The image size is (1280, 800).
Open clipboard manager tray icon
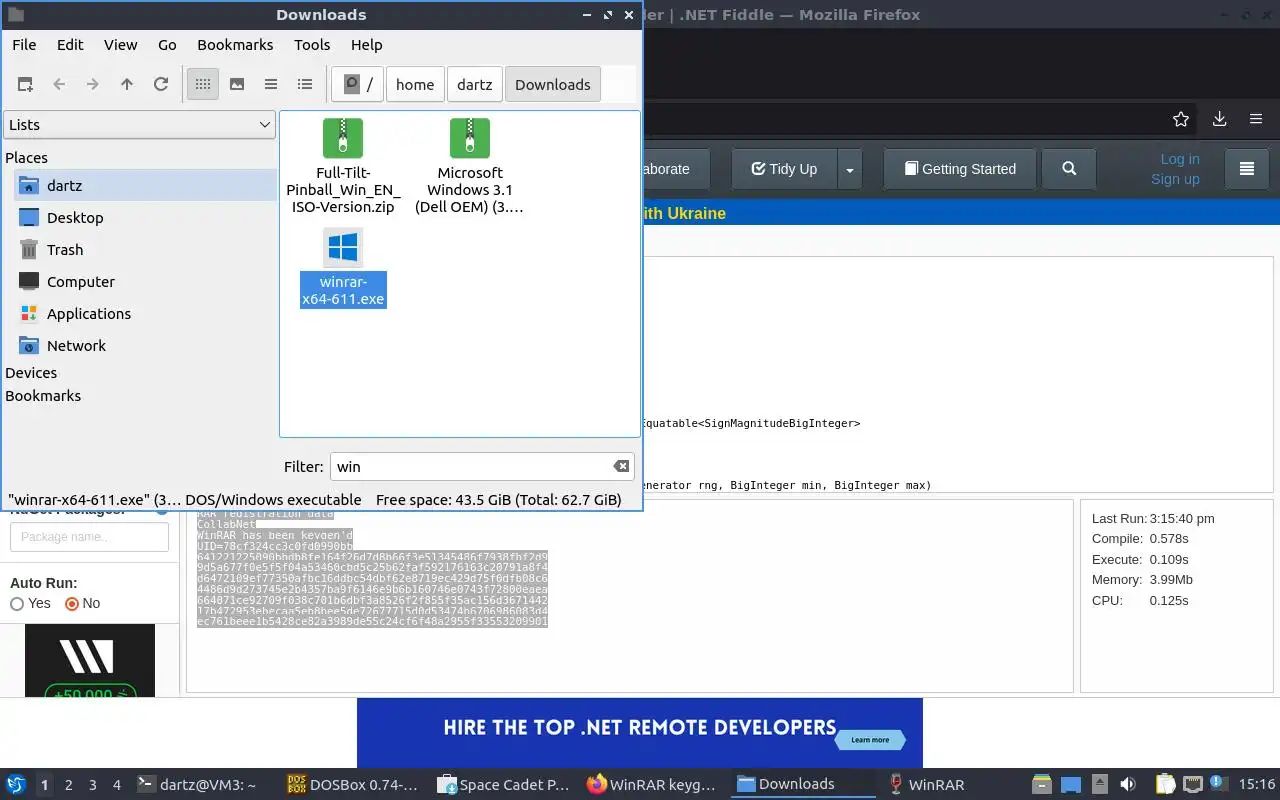1165,785
